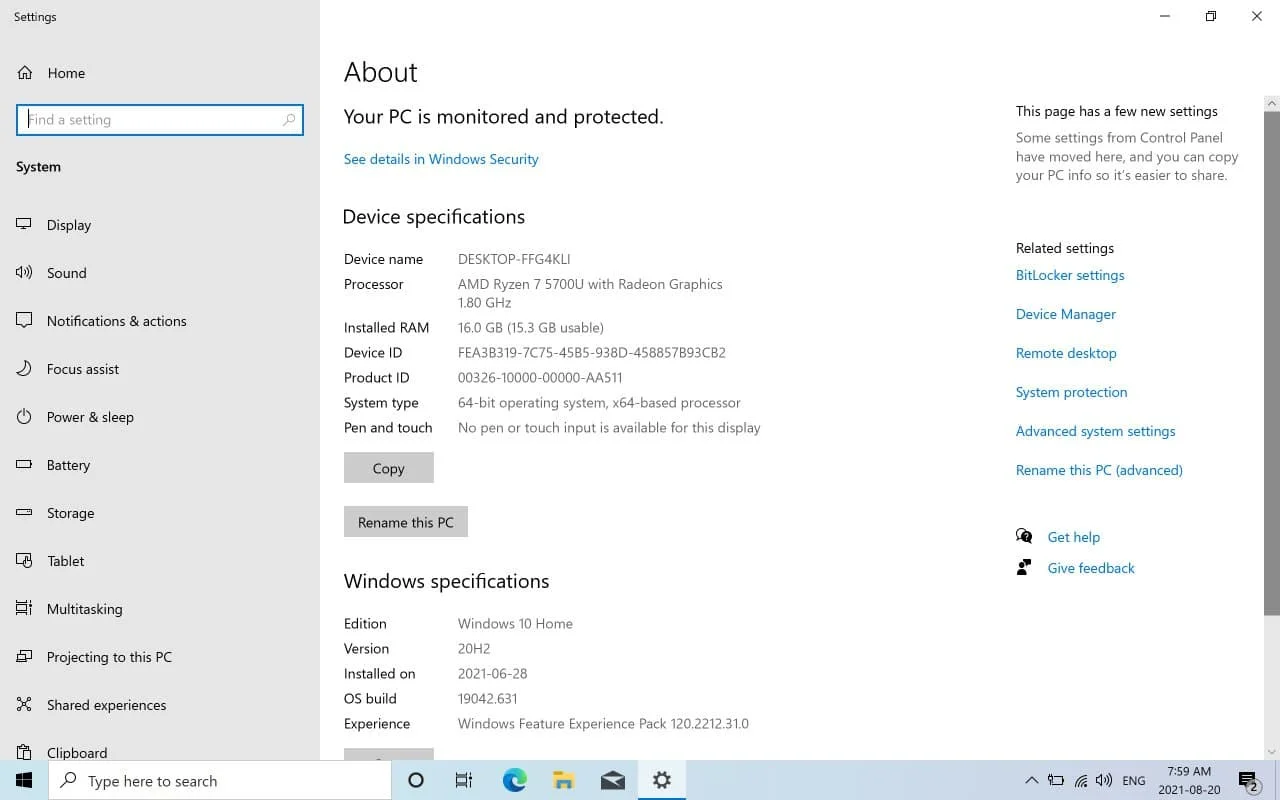Click Rename this PC (advanced) link
This screenshot has height=800, width=1280.
1099,470
